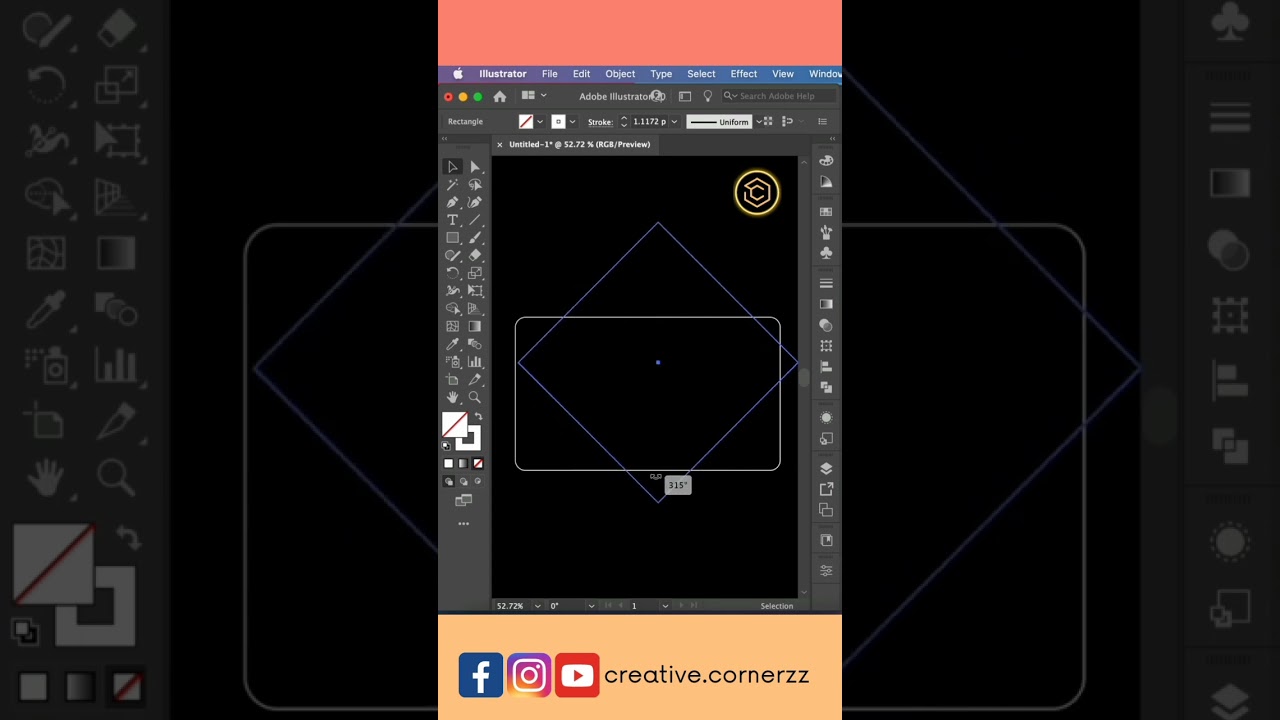1280x720 pixels.
Task: Open the Apple menu
Action: pos(458,74)
